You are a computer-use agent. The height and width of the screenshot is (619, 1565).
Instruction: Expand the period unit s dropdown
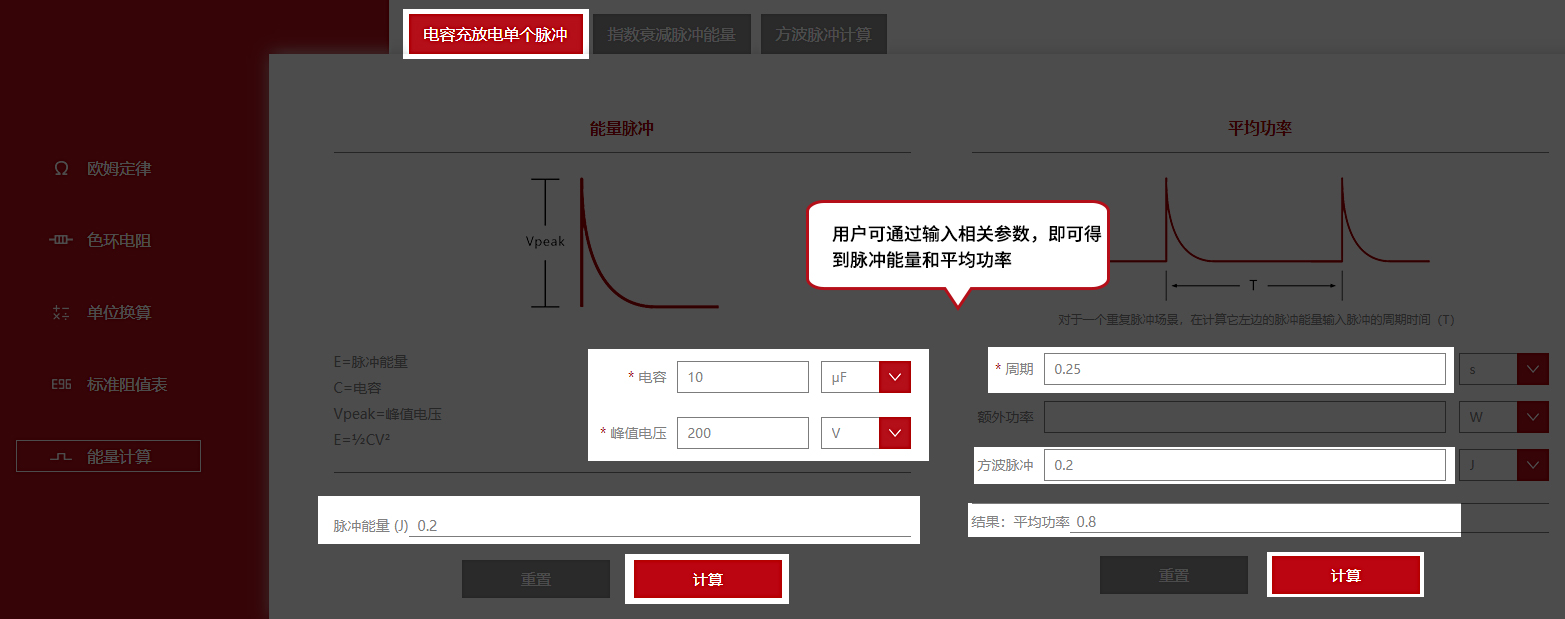(1532, 369)
